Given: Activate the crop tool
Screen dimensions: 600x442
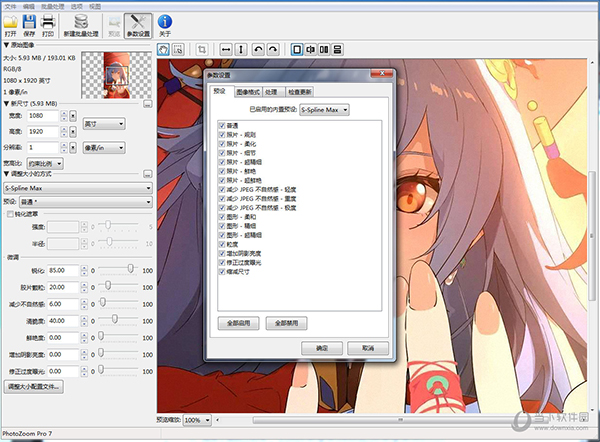Looking at the screenshot, I should (202, 49).
